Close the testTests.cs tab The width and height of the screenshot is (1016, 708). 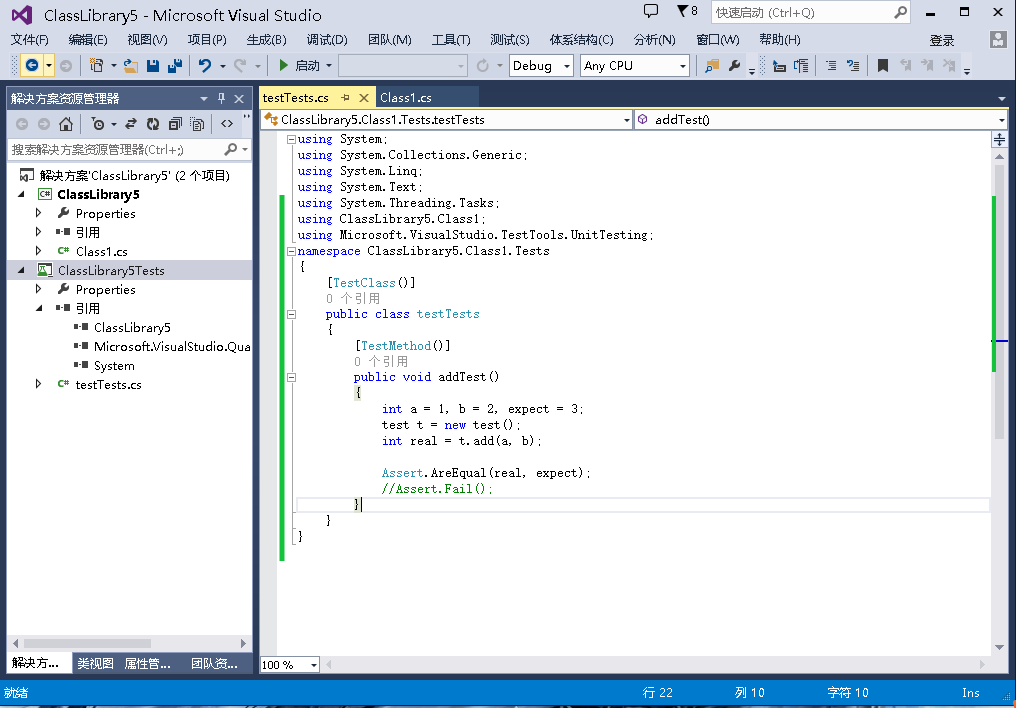(x=364, y=98)
